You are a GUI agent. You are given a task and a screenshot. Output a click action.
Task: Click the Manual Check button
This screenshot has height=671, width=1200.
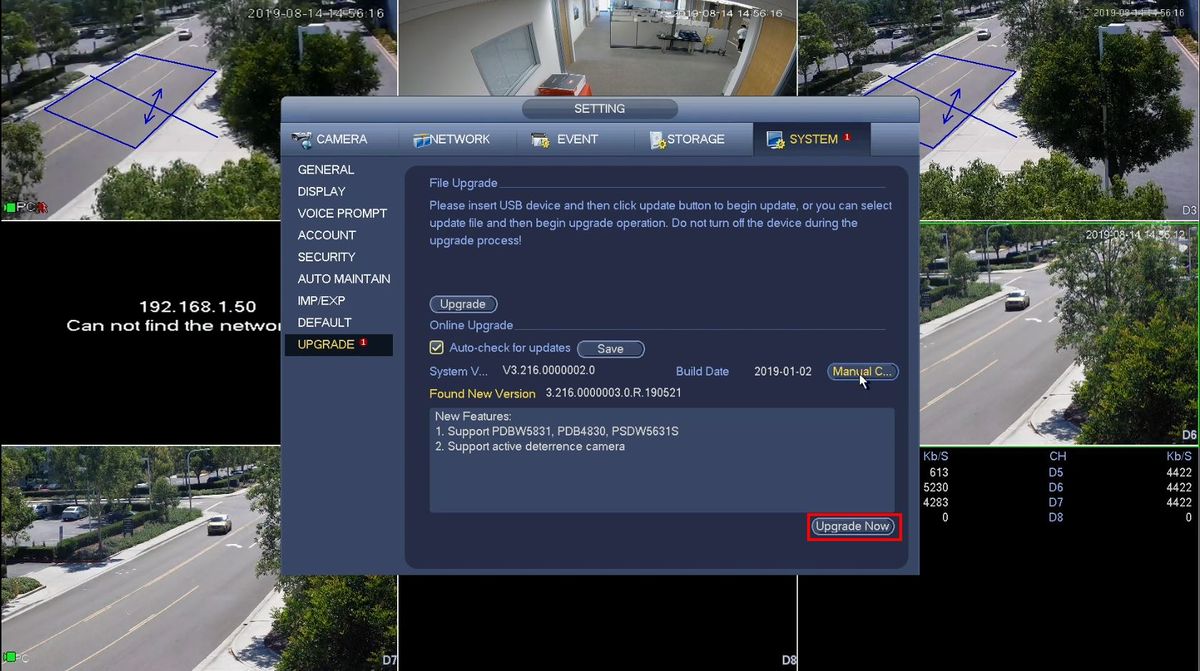coord(863,371)
